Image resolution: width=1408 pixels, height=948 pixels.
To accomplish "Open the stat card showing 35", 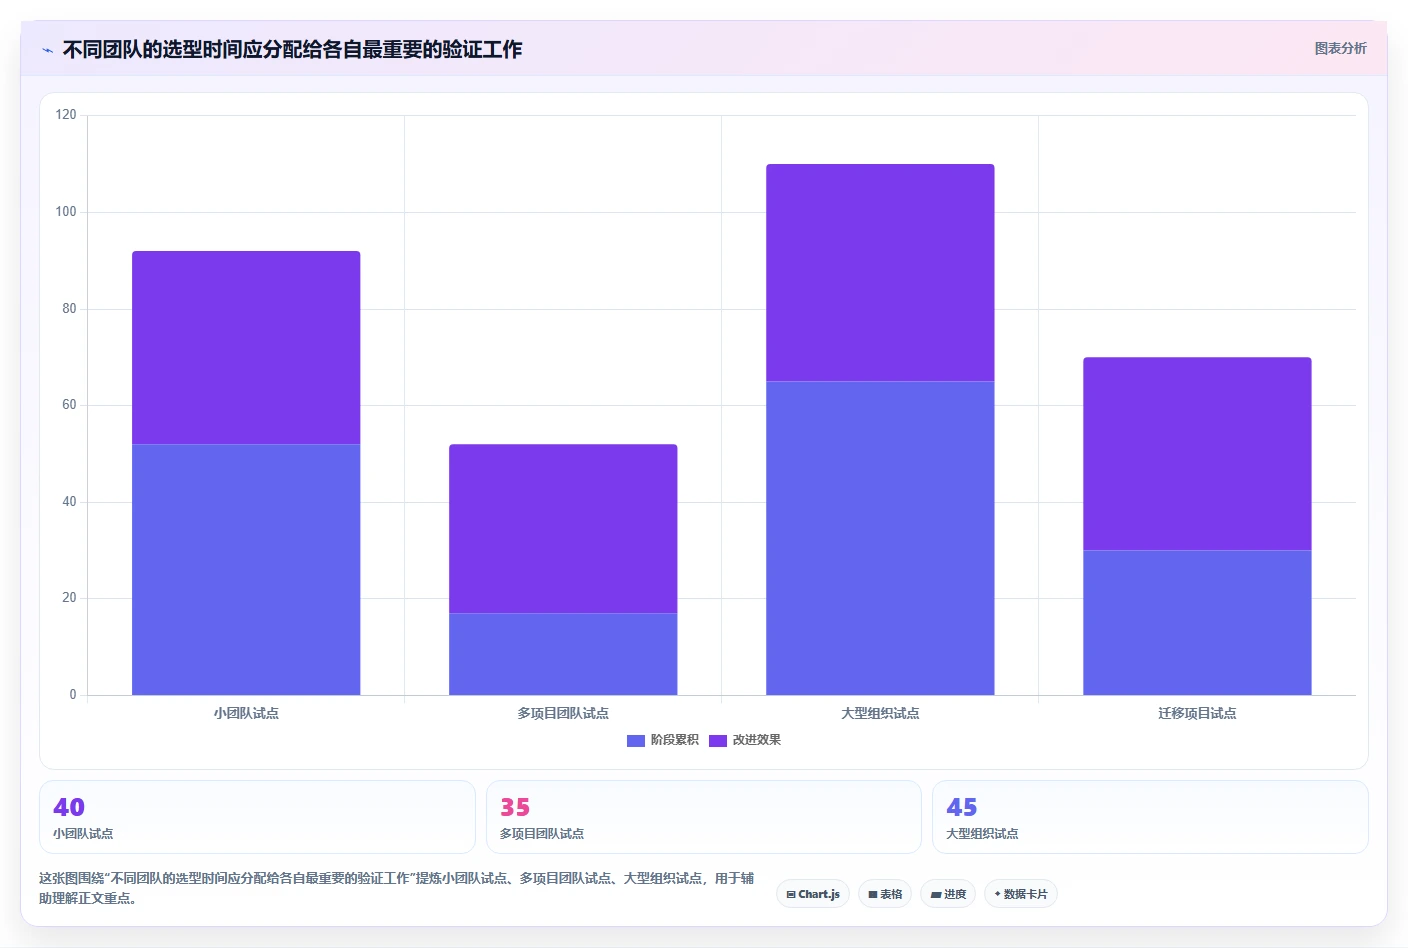I will [704, 817].
